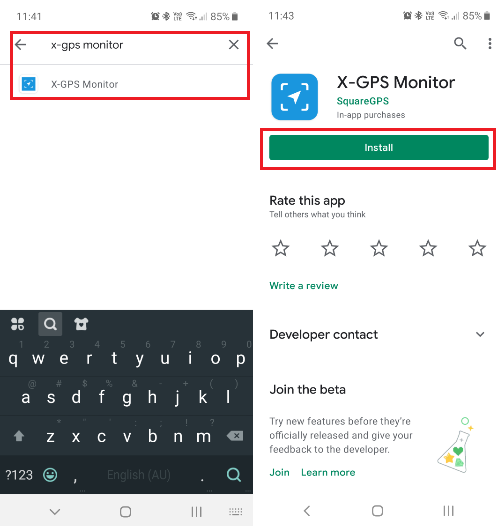Open the emoji keyboard
Viewport: 504px width, 530px height.
tap(50, 475)
